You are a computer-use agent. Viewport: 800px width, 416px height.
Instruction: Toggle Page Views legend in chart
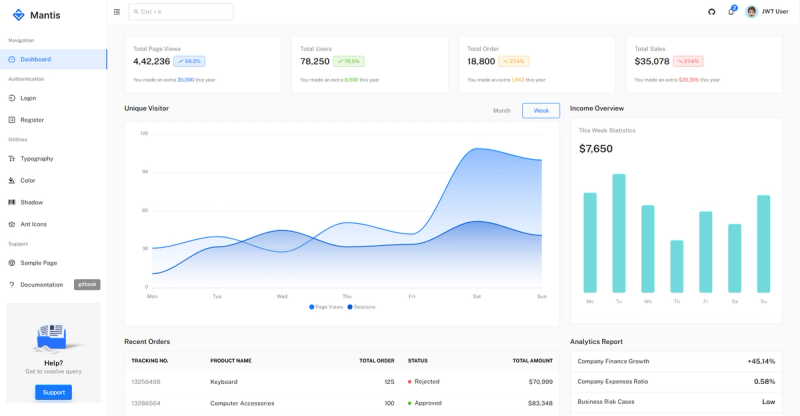[x=326, y=307]
